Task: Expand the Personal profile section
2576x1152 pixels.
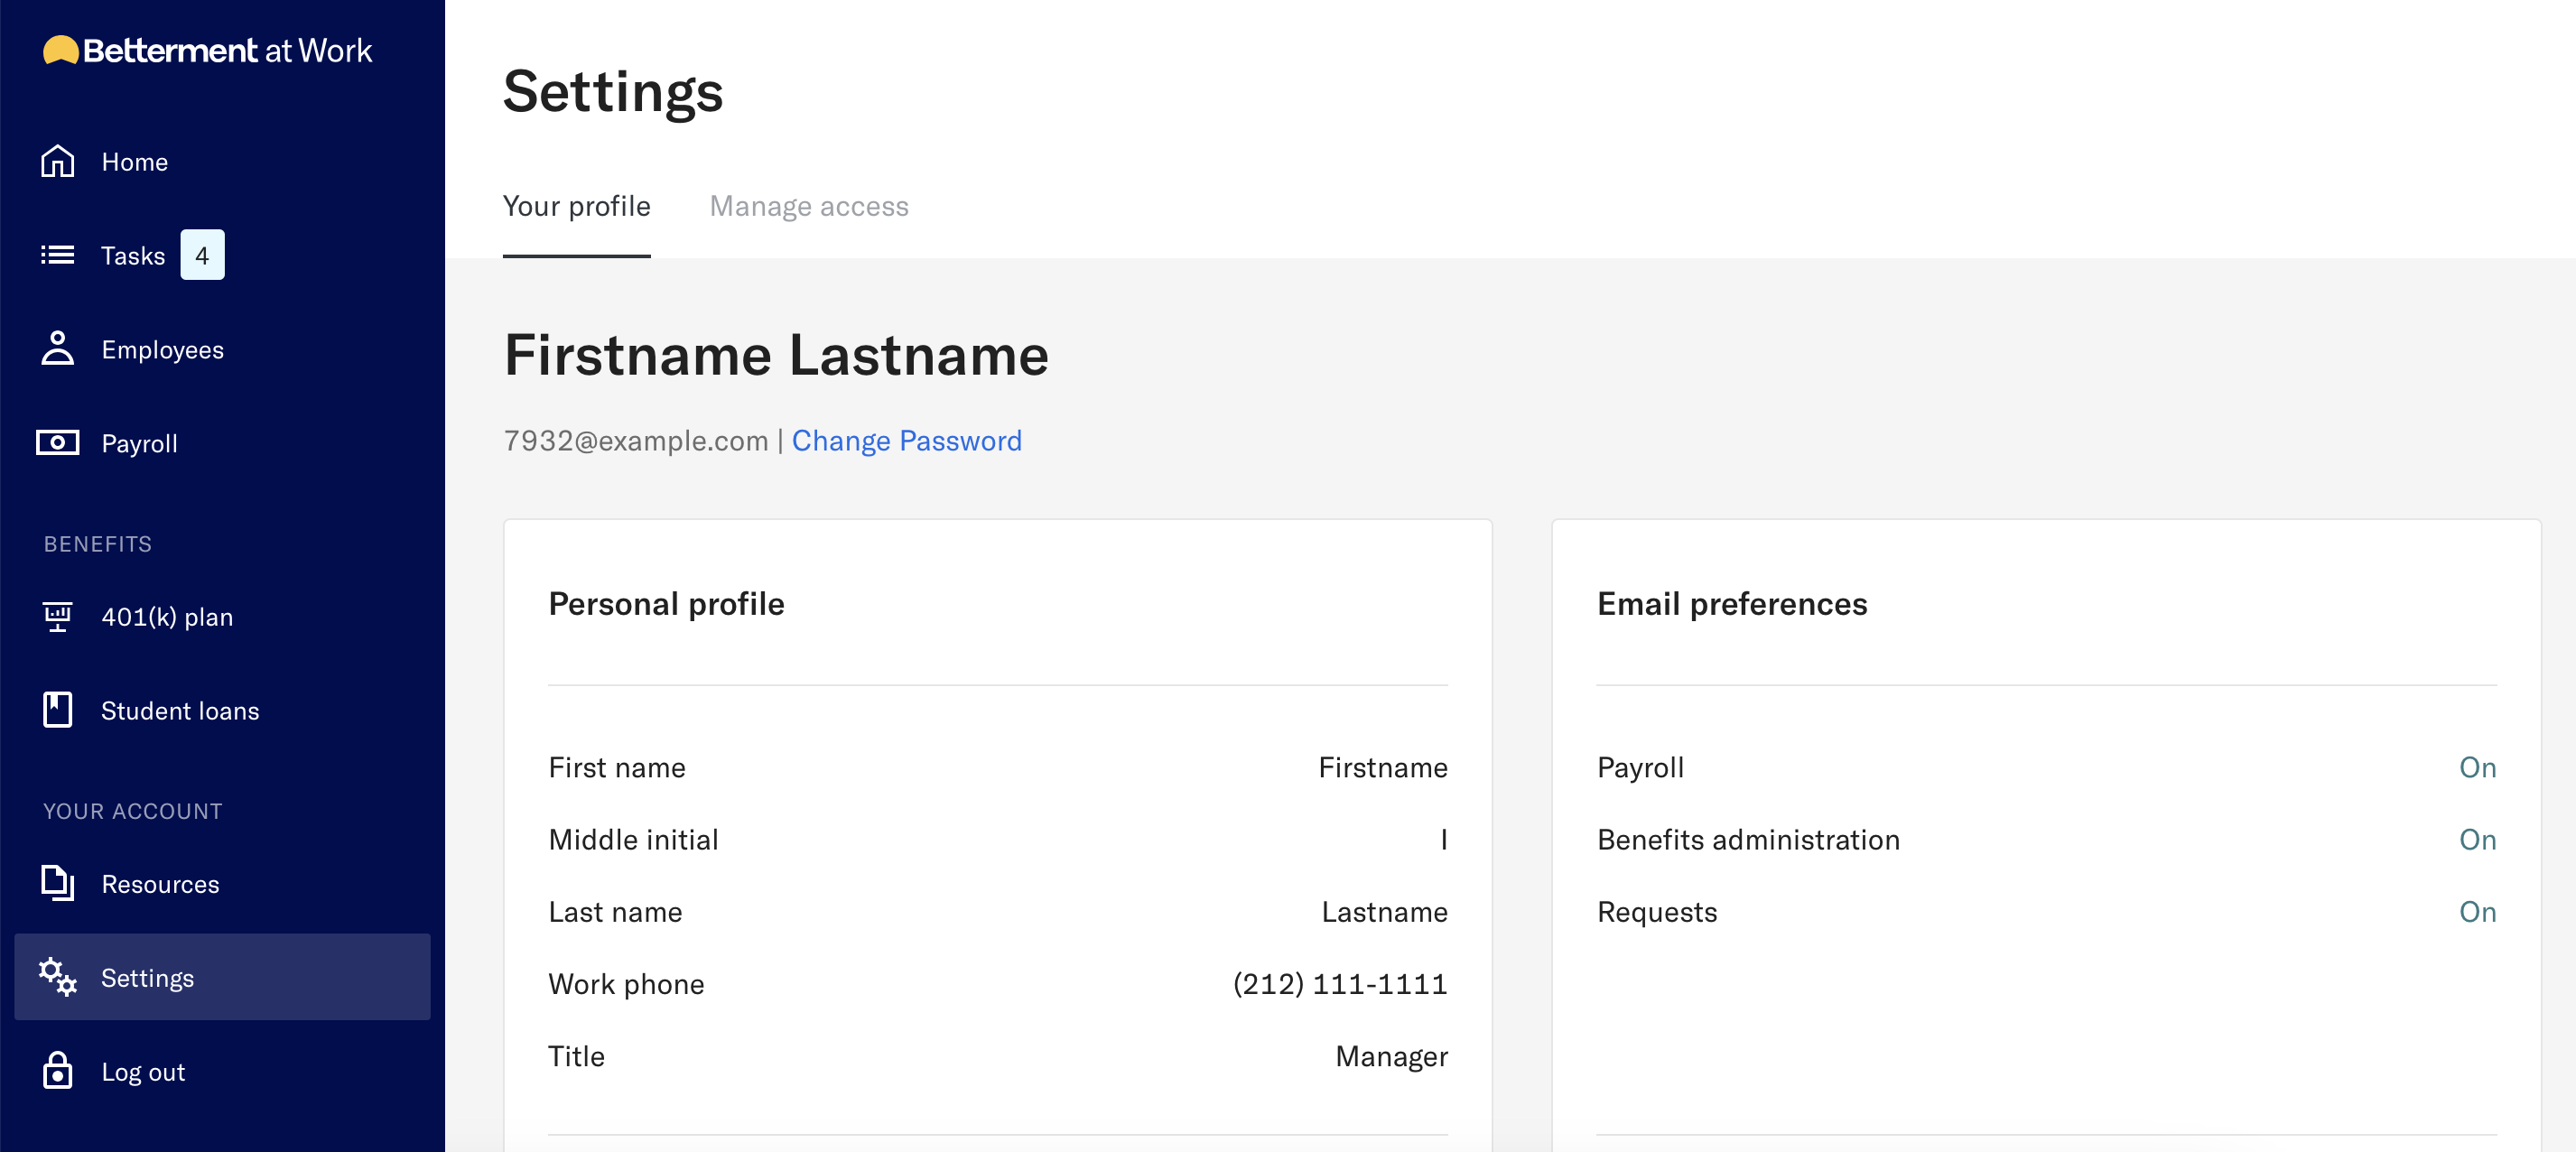Action: pyautogui.click(x=665, y=601)
